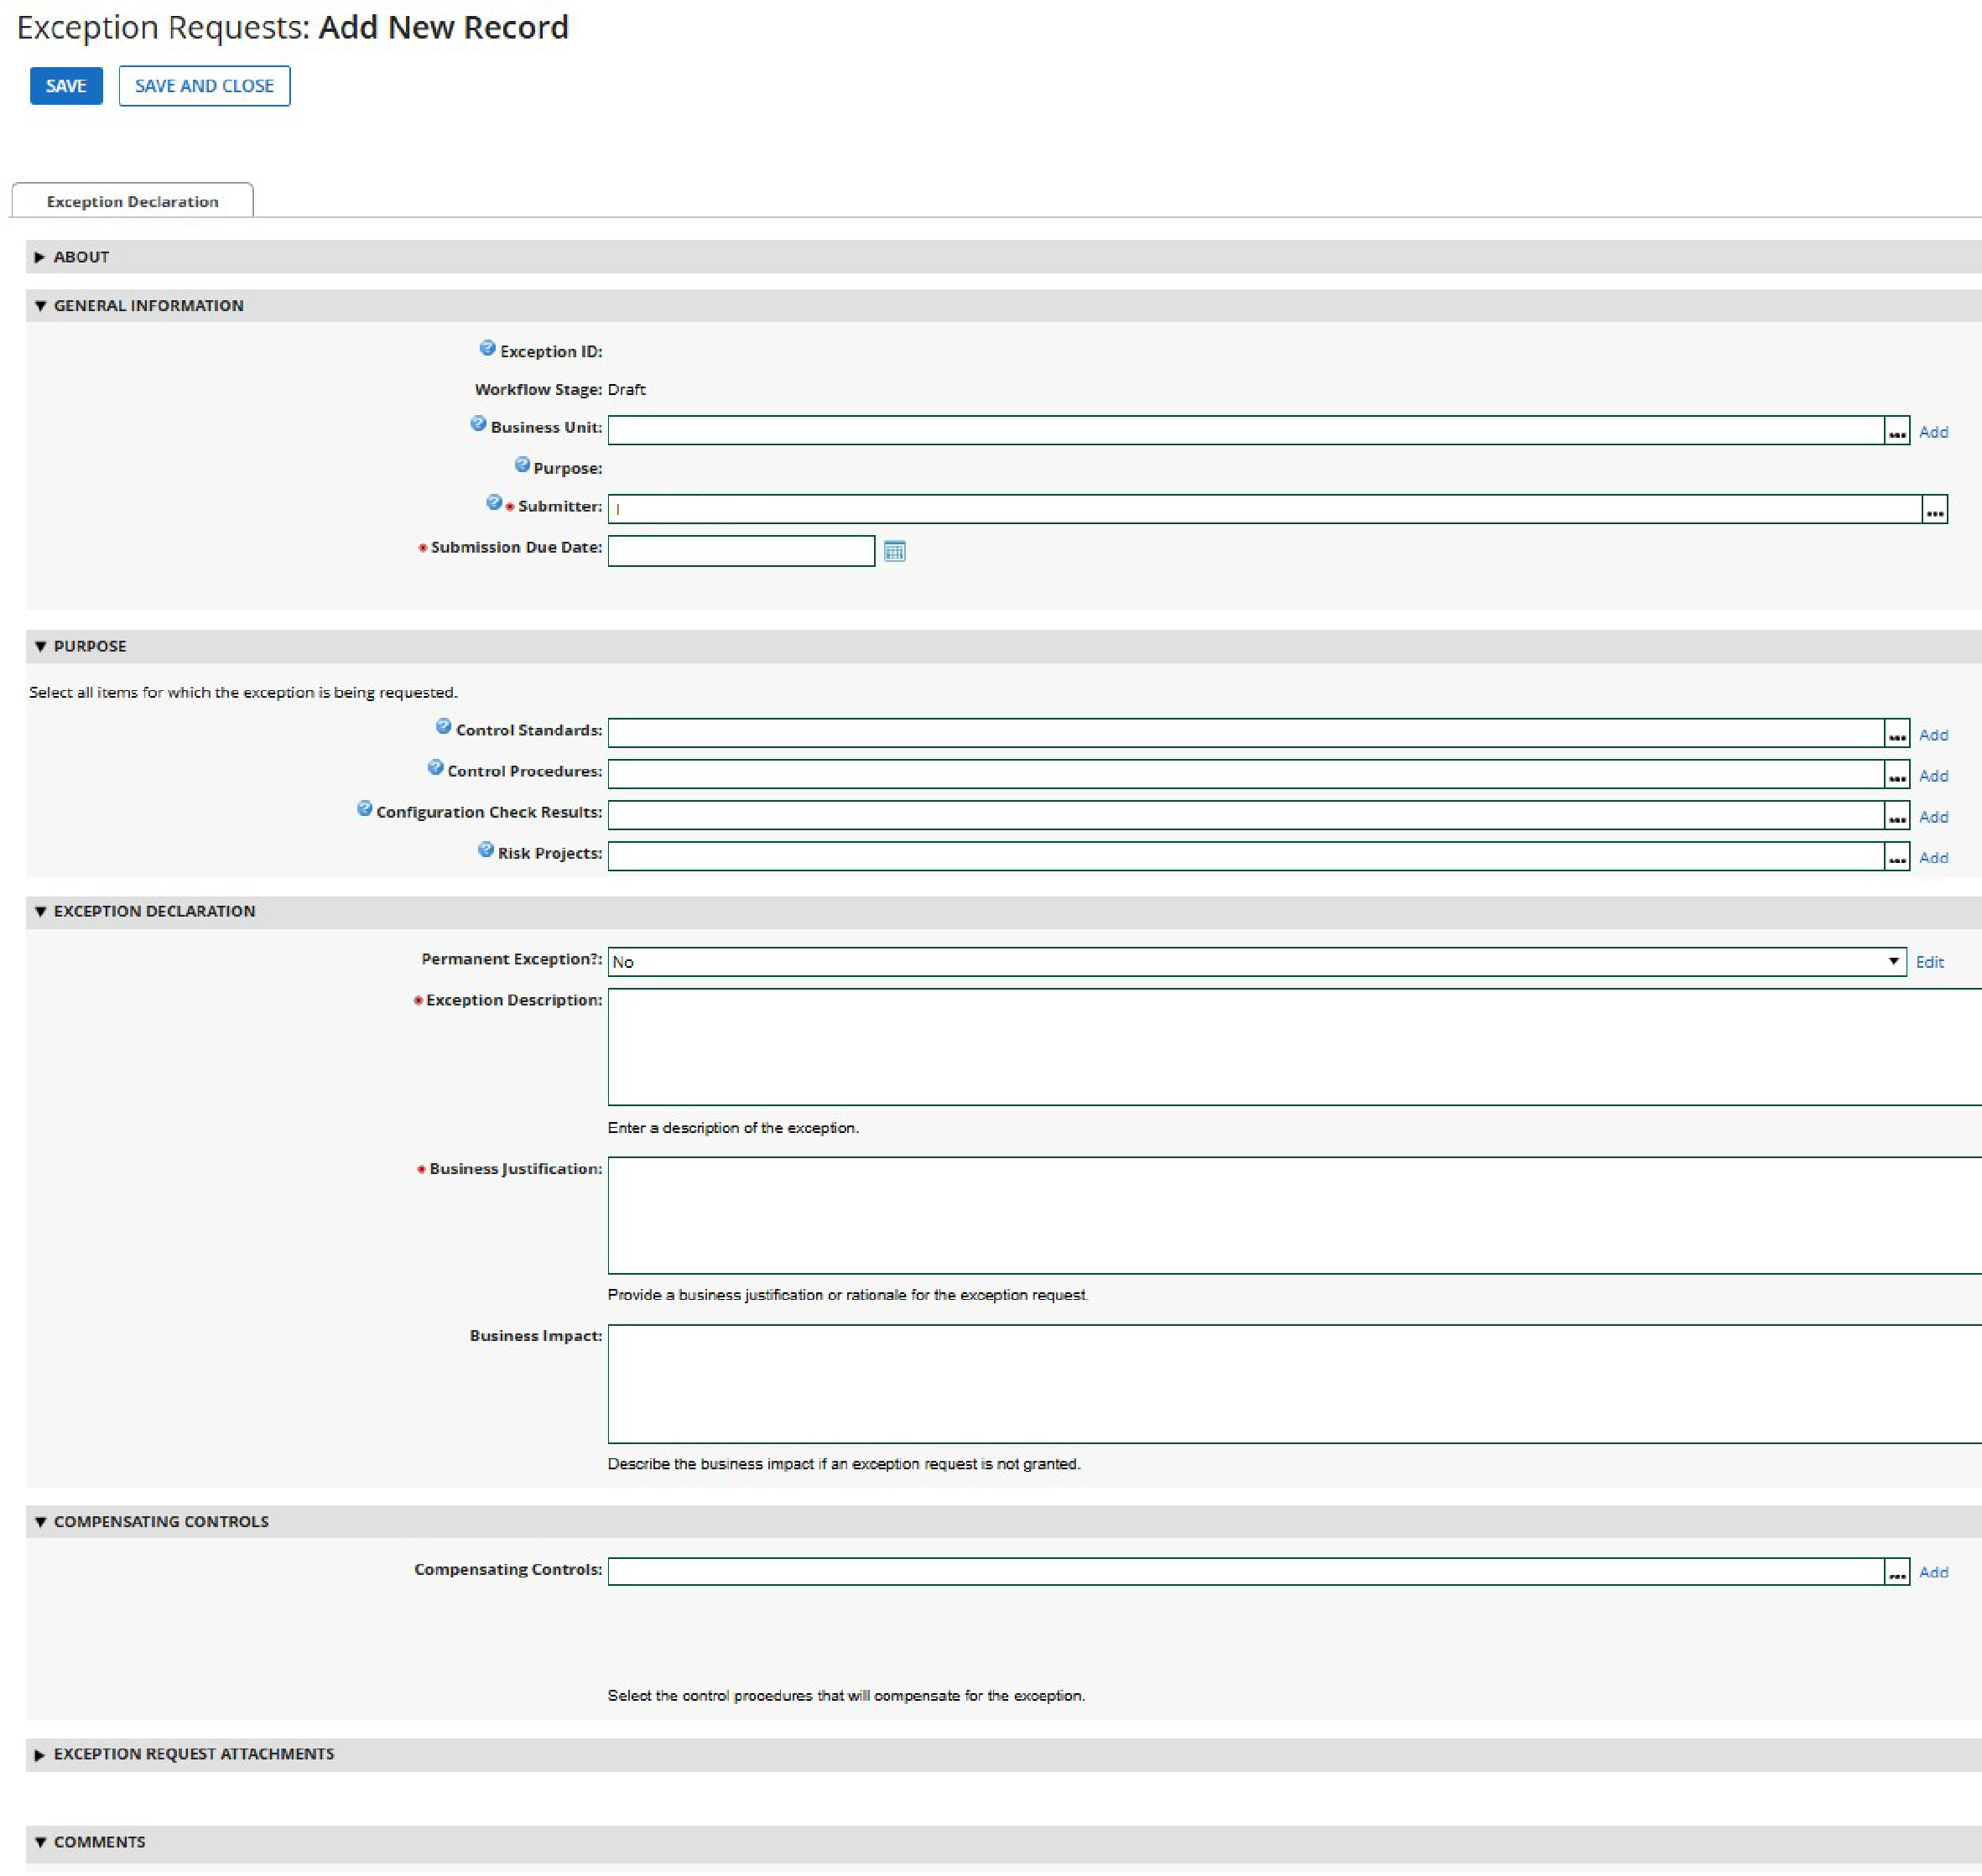Click the Control Standards help icon
Screen dimensions: 1982x1876
[443, 727]
